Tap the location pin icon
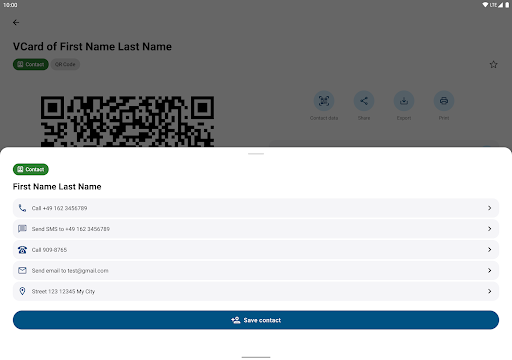 coord(22,291)
